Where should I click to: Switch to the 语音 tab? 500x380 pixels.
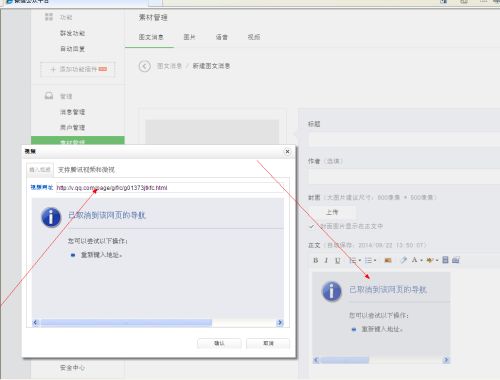click(x=221, y=37)
